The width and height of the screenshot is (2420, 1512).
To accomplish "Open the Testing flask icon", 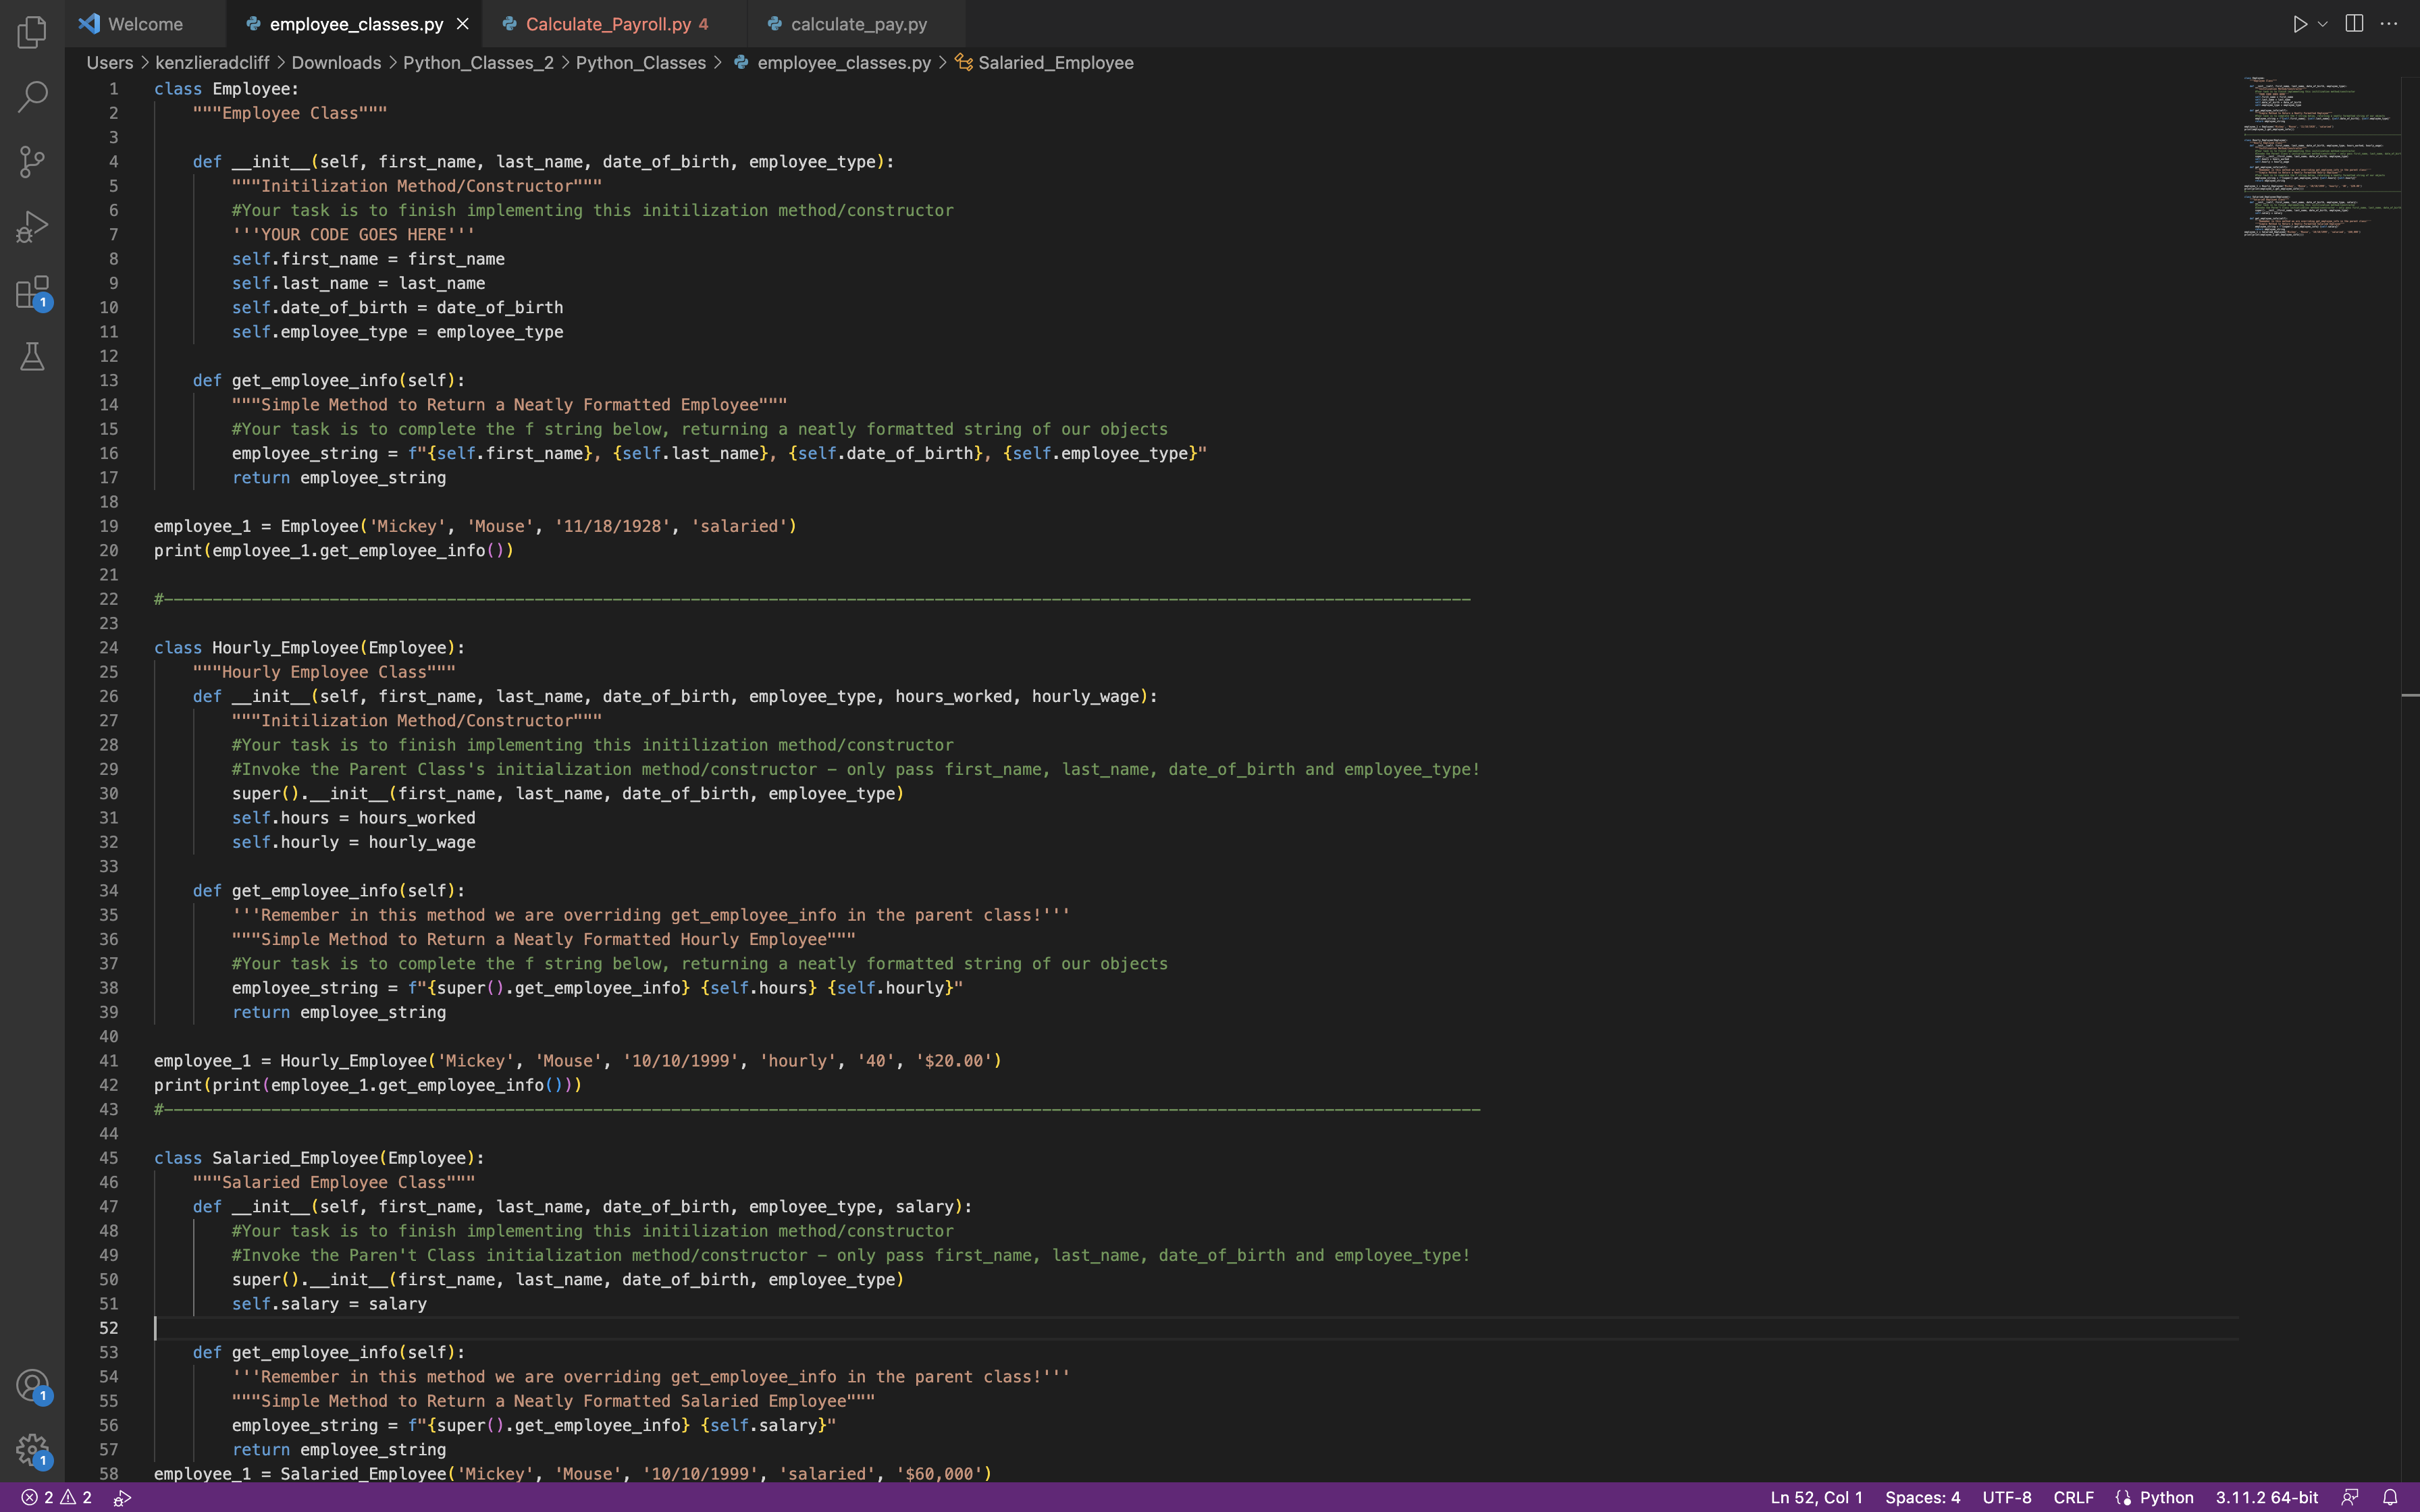I will coord(32,357).
